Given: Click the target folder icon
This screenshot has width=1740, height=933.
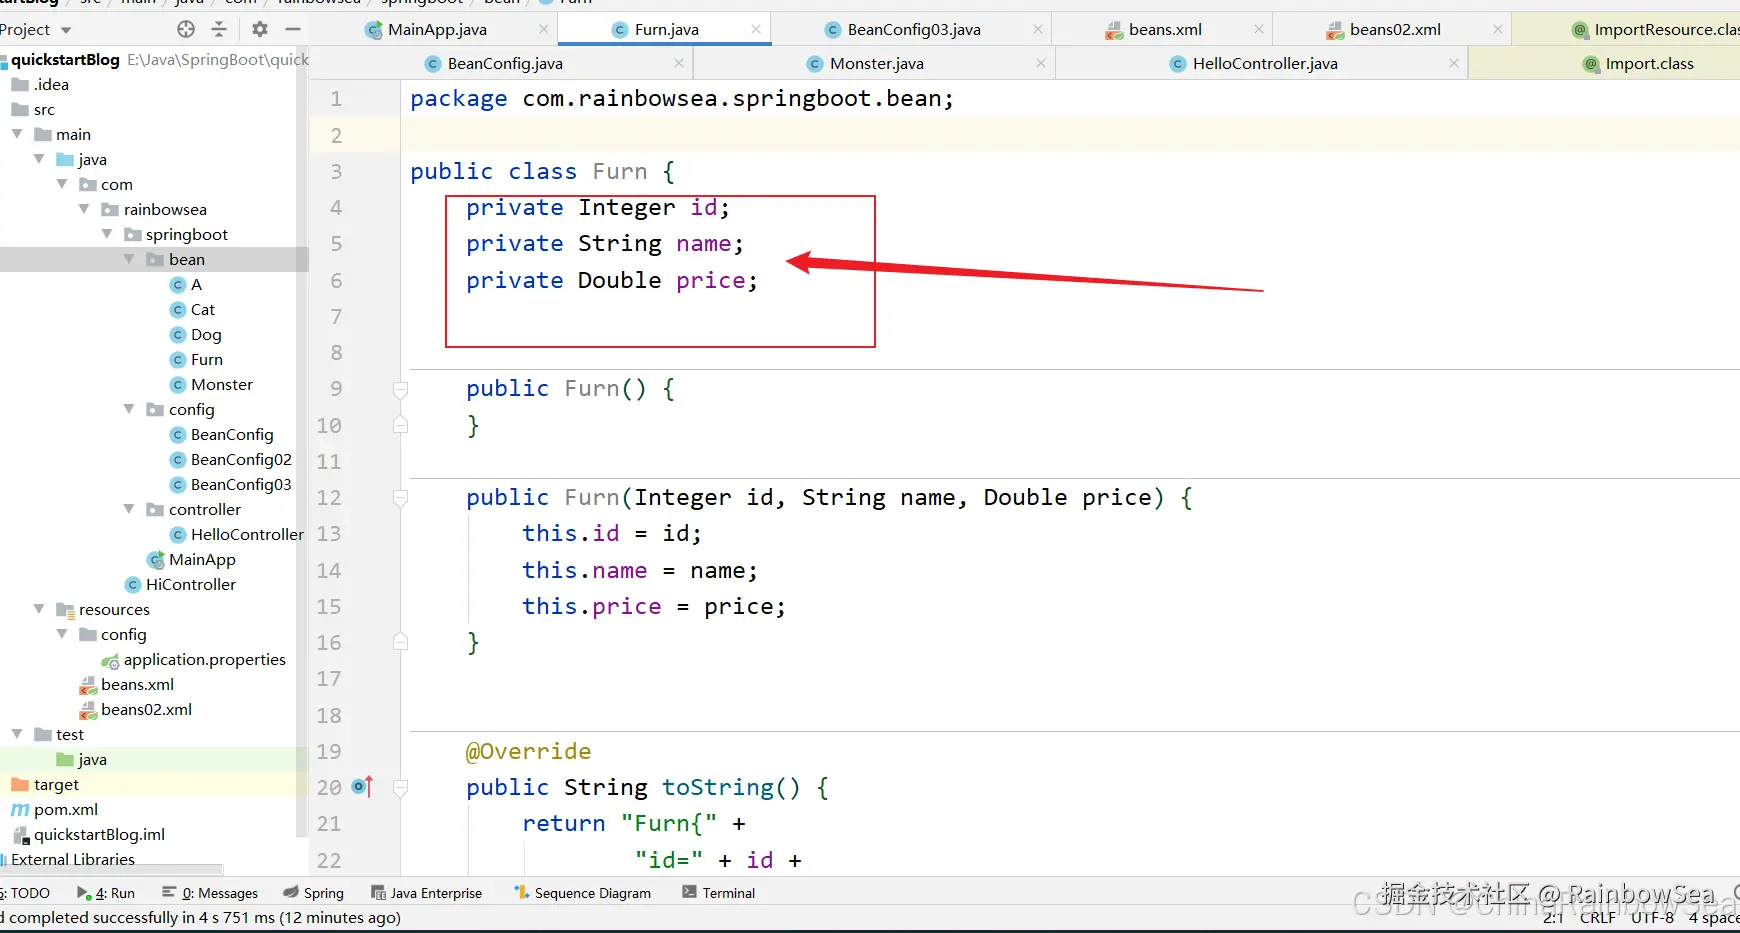Looking at the screenshot, I should coord(20,785).
